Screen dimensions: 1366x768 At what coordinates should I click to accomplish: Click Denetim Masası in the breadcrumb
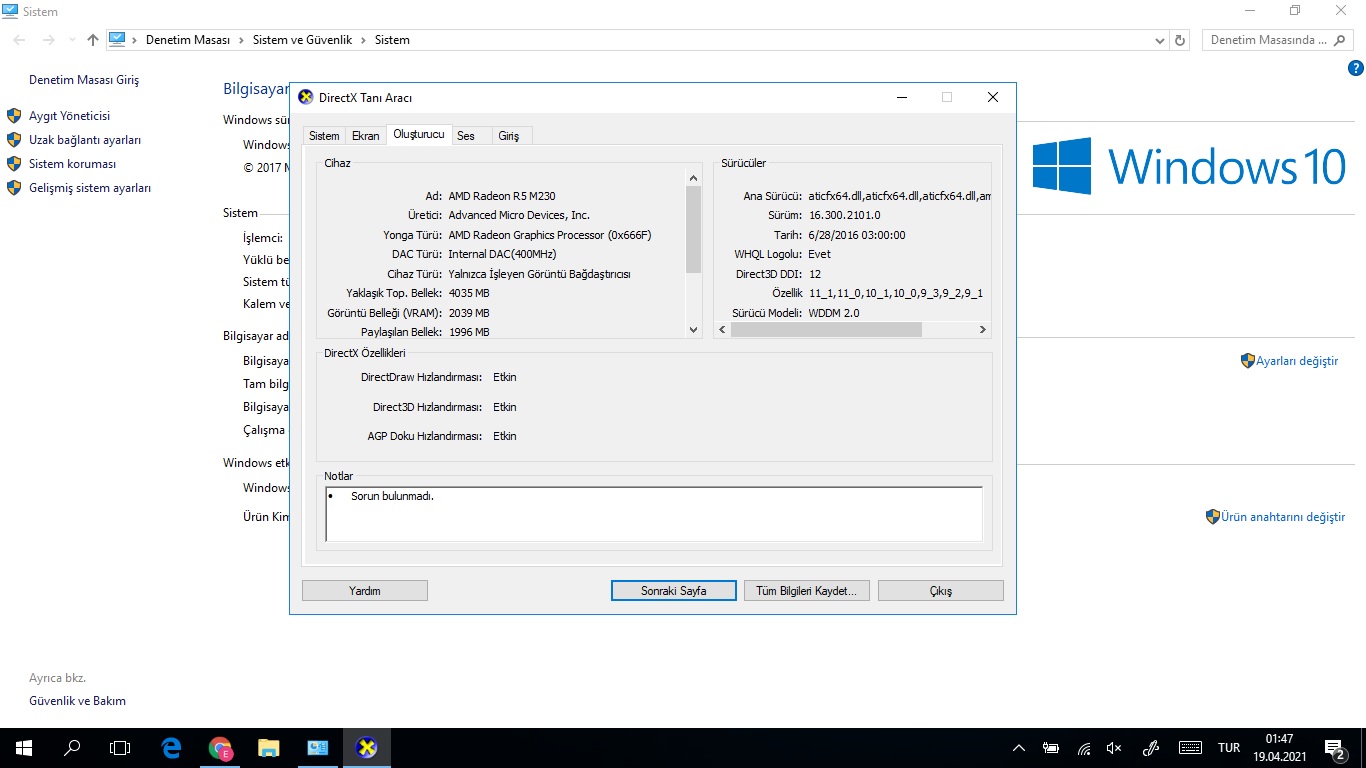pyautogui.click(x=188, y=40)
